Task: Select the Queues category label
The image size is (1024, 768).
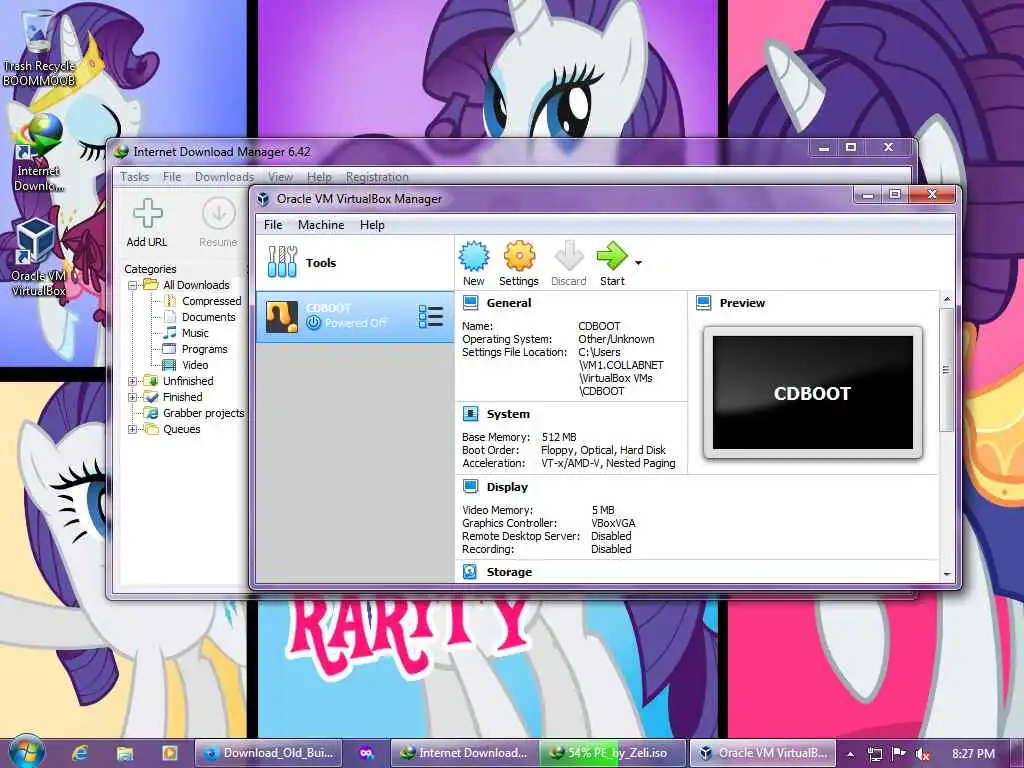Action: point(182,429)
